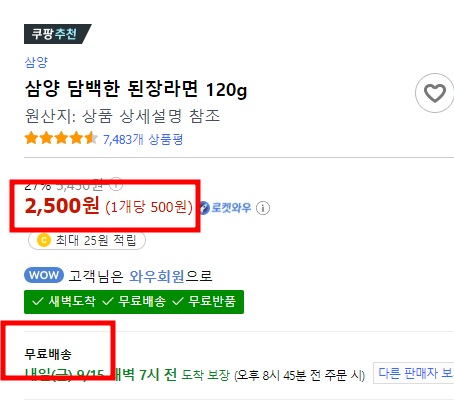Click the product title 삼양 담백한 된장라면 120g
Viewport: 454px width, 413px height.
pos(136,89)
